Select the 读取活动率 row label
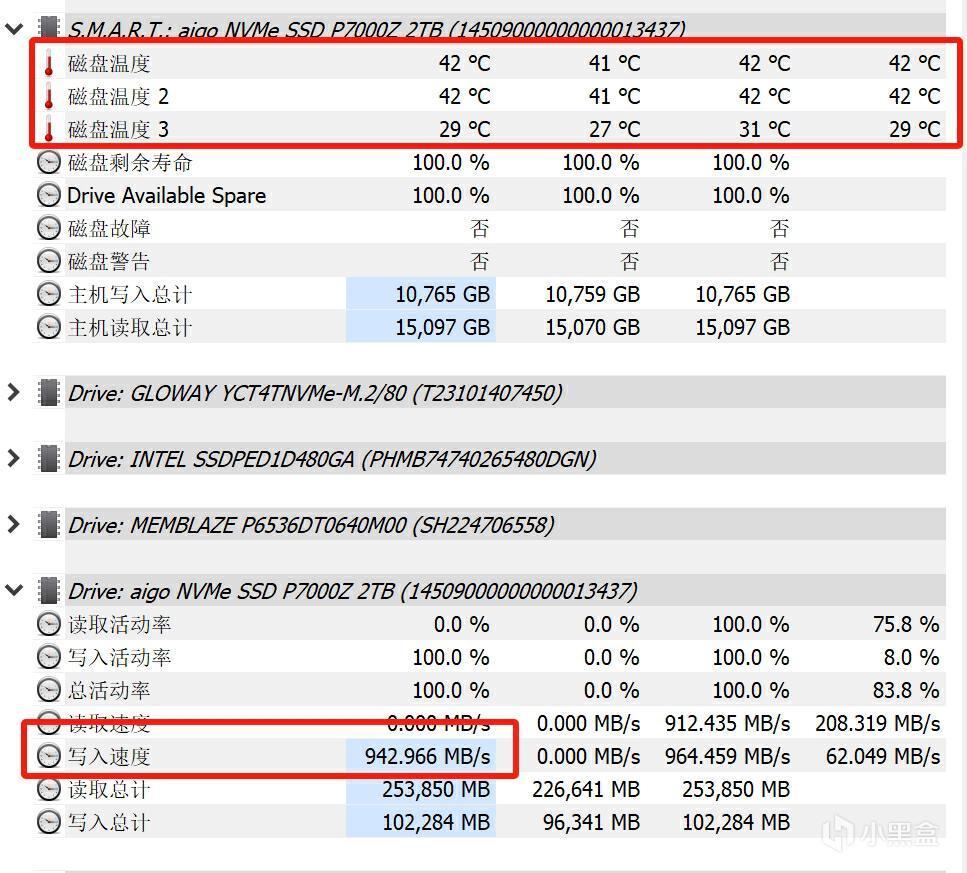Screen dimensions: 967x873 click(x=120, y=625)
